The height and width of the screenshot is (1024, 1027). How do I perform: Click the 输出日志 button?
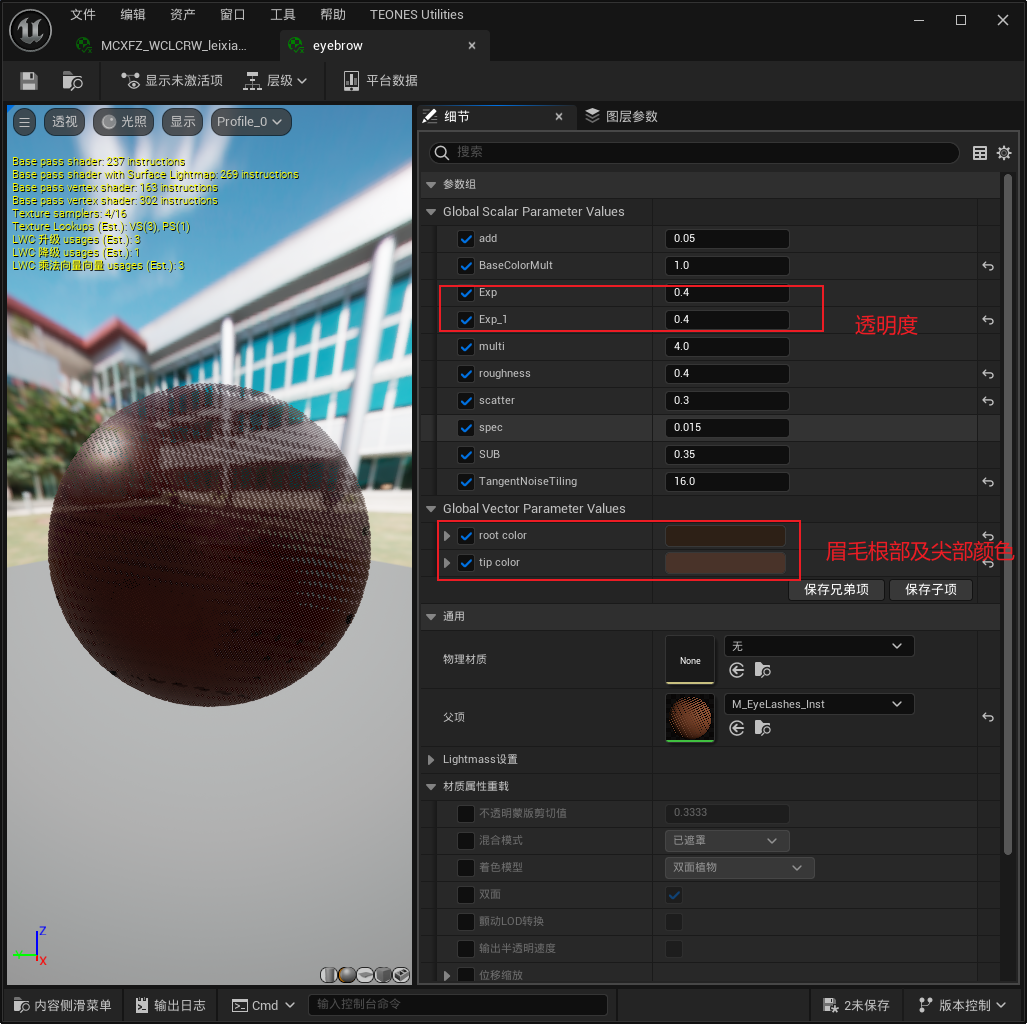point(170,1005)
